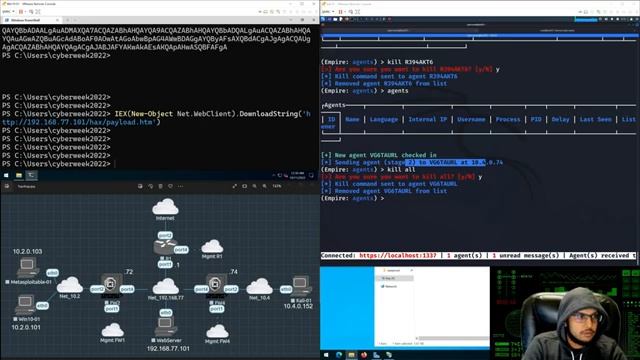Click eth0 label above WebServer
640x360 pixels.
(166, 313)
